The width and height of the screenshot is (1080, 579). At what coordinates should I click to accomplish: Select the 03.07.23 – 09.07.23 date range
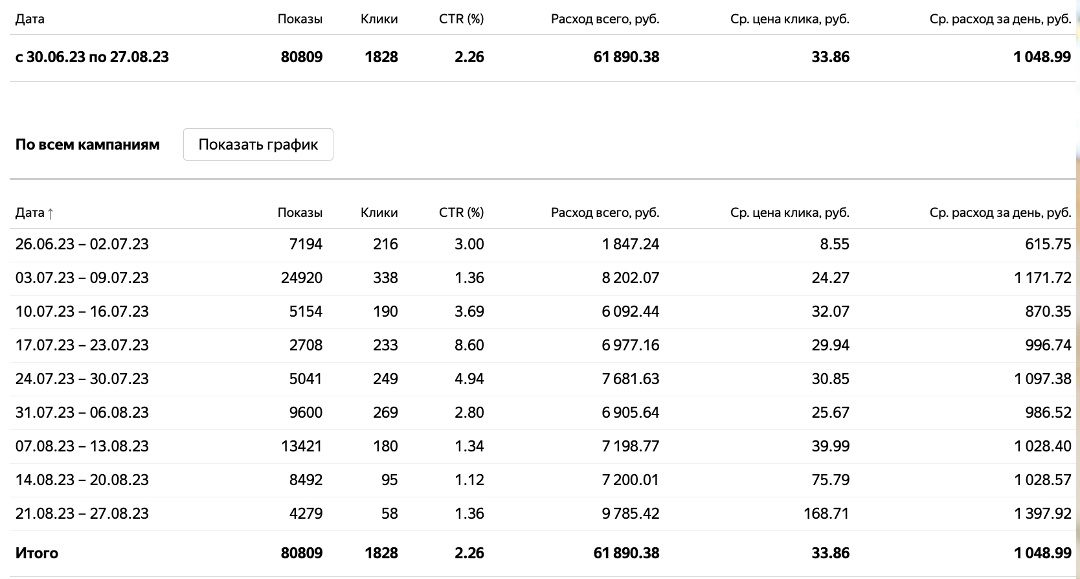[x=82, y=278]
